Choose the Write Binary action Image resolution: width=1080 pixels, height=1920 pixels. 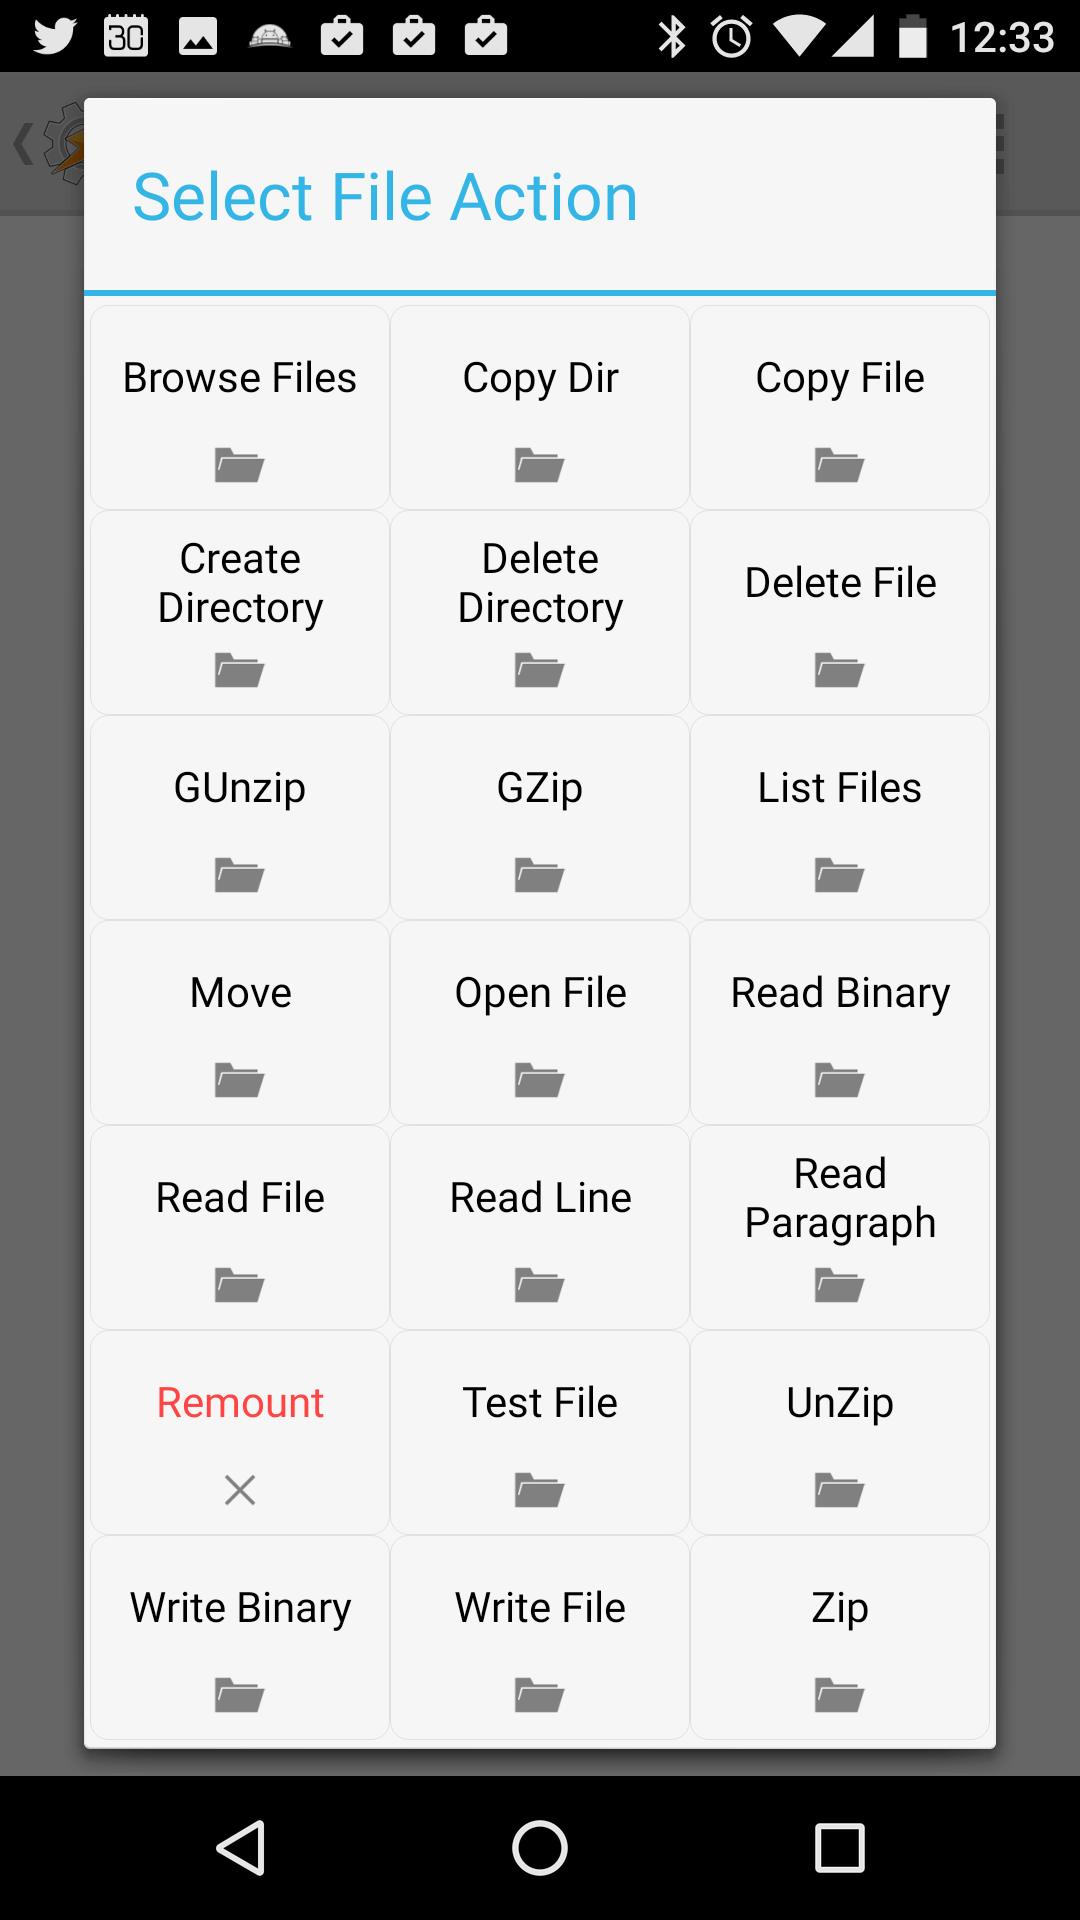coord(240,1638)
